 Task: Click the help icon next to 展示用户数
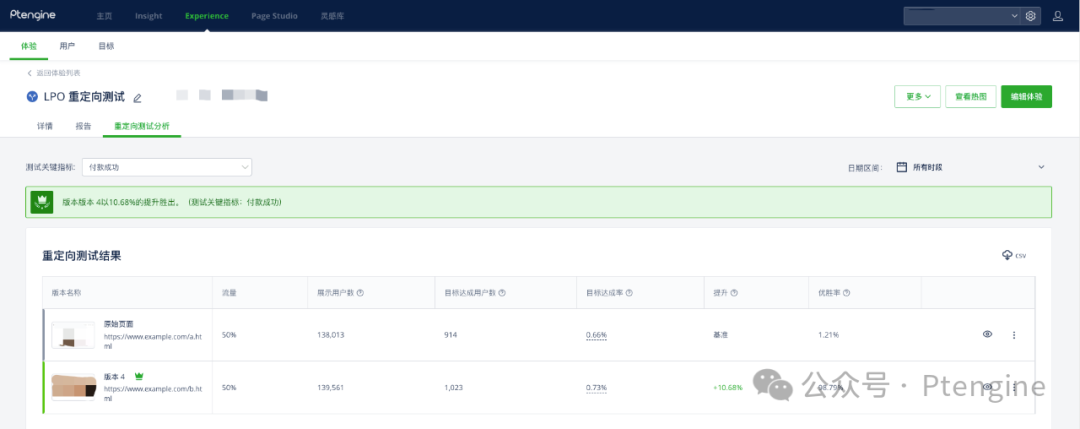pyautogui.click(x=360, y=293)
